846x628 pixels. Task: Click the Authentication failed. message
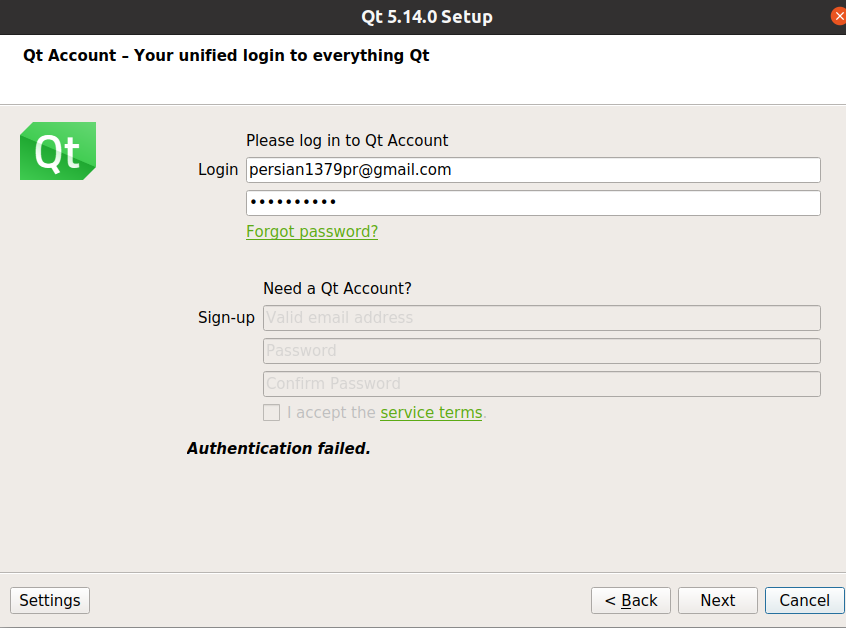point(278,448)
